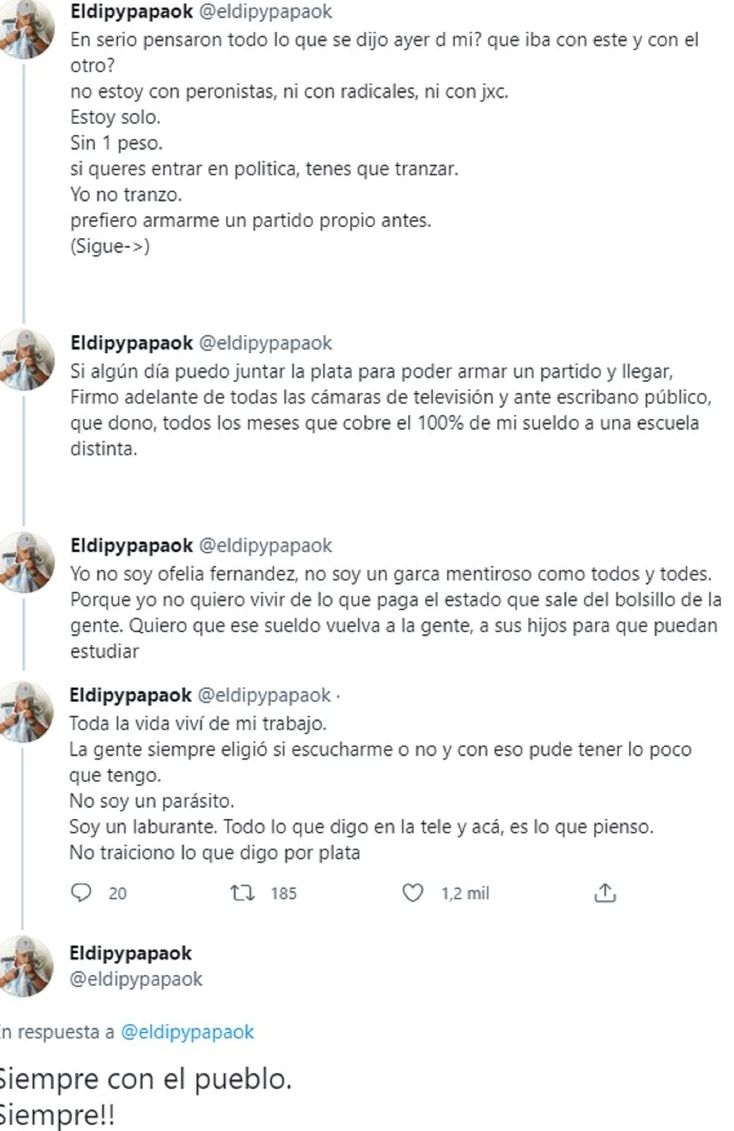Click @eldipypapaok handle on "Si algún día" tweet

click(267, 343)
